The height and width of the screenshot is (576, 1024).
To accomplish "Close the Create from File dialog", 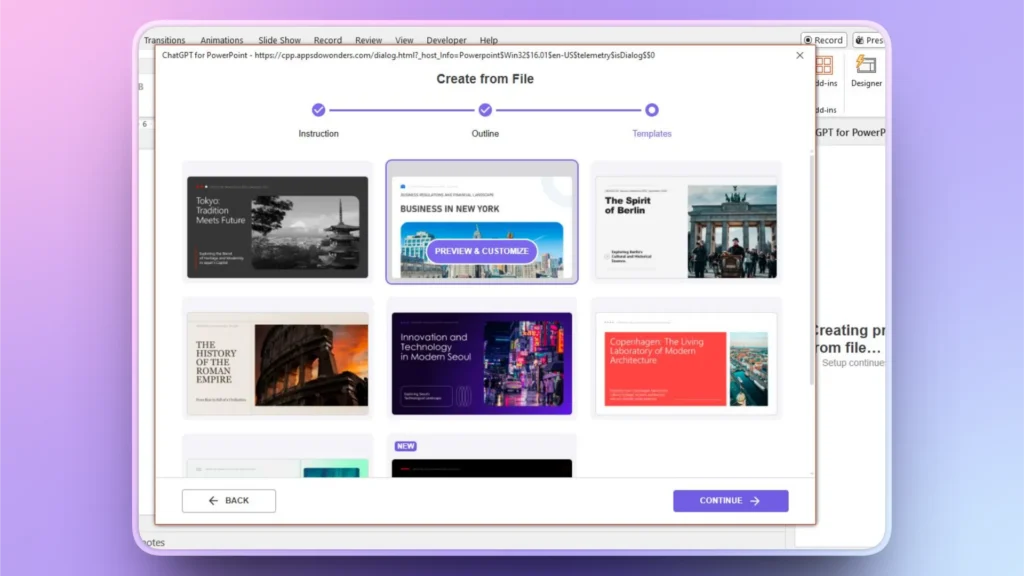I will (x=799, y=55).
